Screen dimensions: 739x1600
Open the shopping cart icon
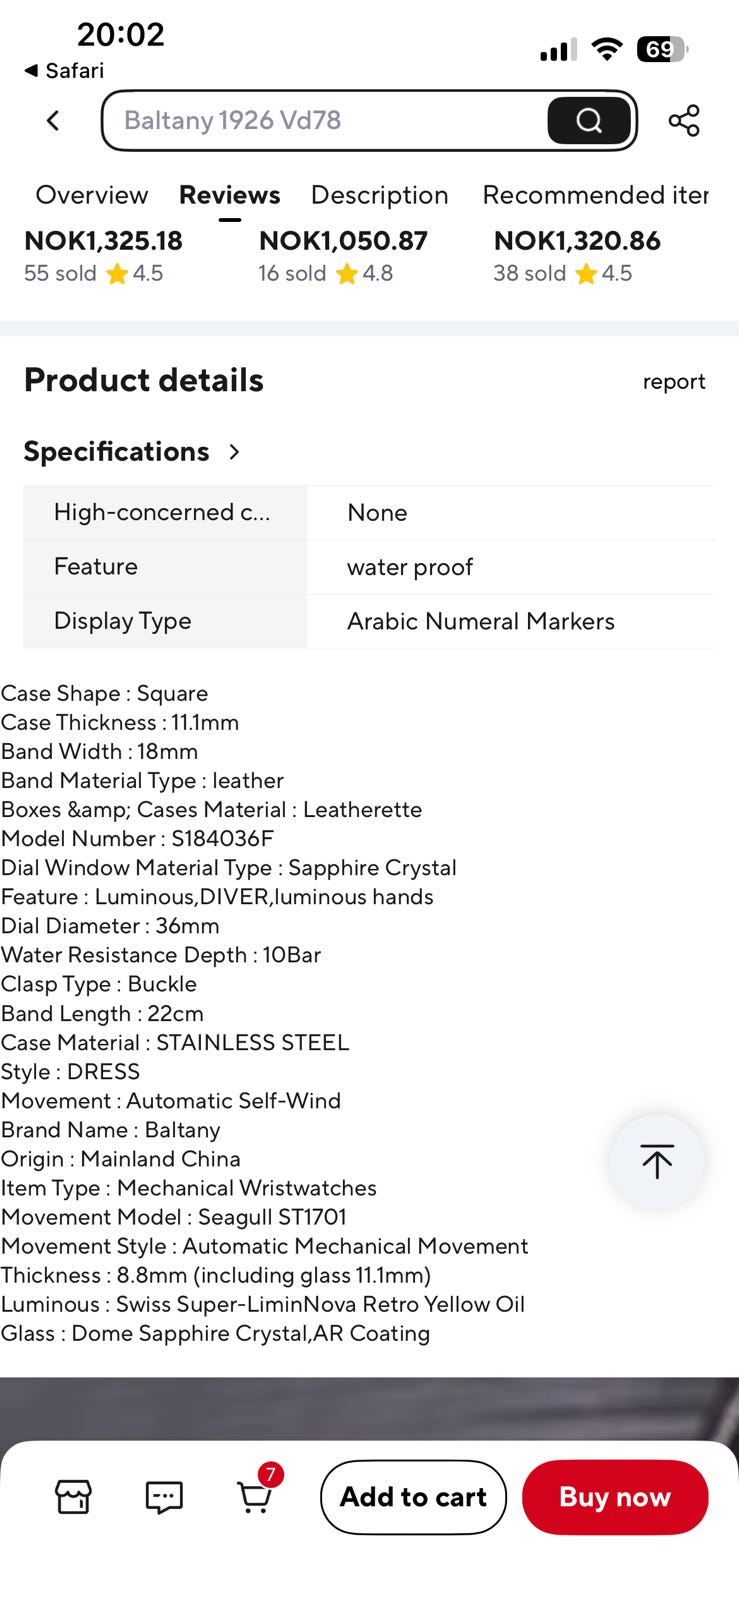click(x=256, y=1495)
